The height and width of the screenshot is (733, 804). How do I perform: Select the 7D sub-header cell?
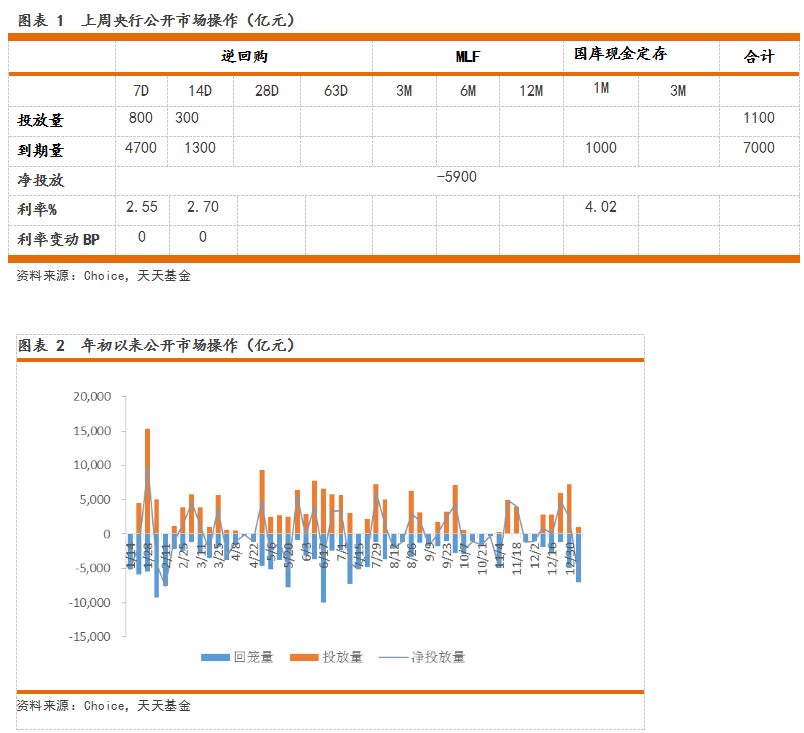[x=141, y=91]
